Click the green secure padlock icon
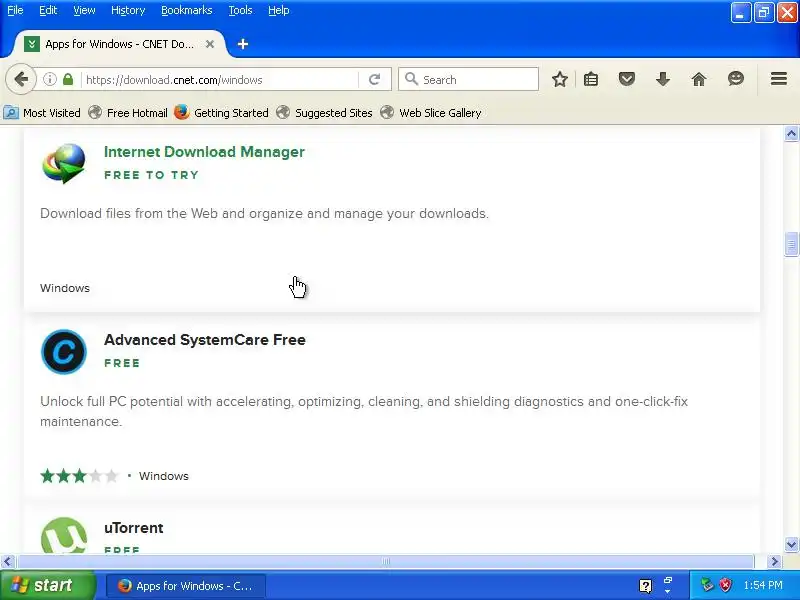This screenshot has height=600, width=800. tap(68, 79)
